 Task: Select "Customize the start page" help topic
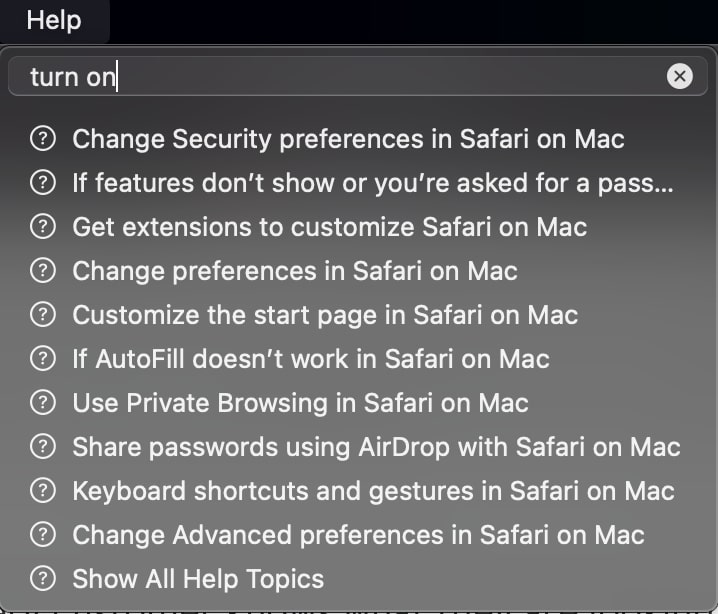click(325, 315)
